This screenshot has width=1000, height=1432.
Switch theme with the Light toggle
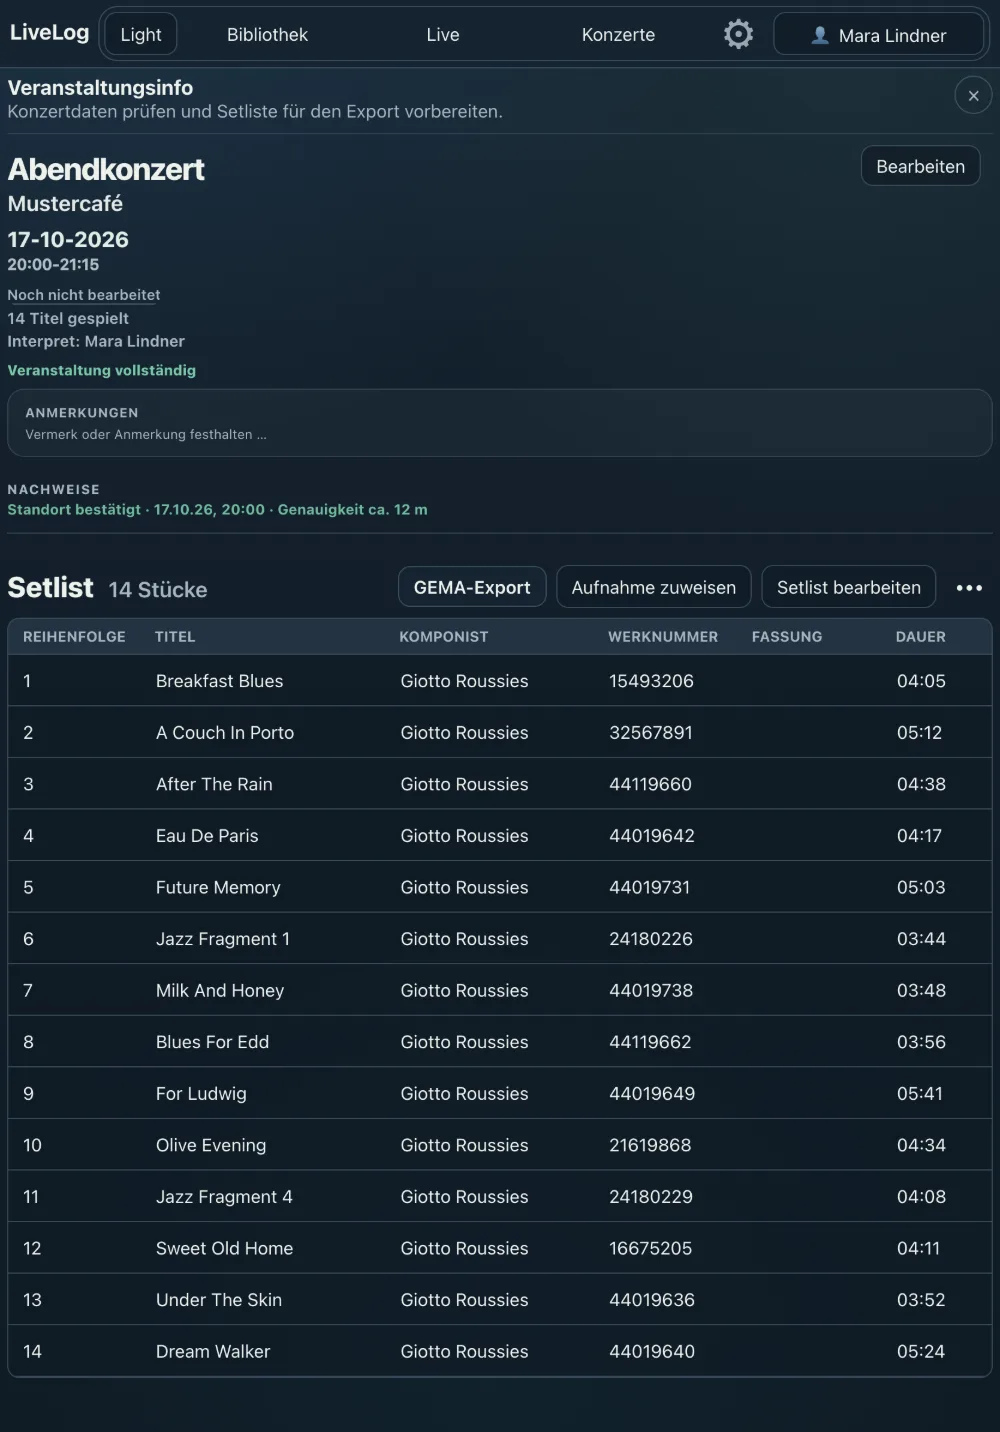[x=141, y=35]
